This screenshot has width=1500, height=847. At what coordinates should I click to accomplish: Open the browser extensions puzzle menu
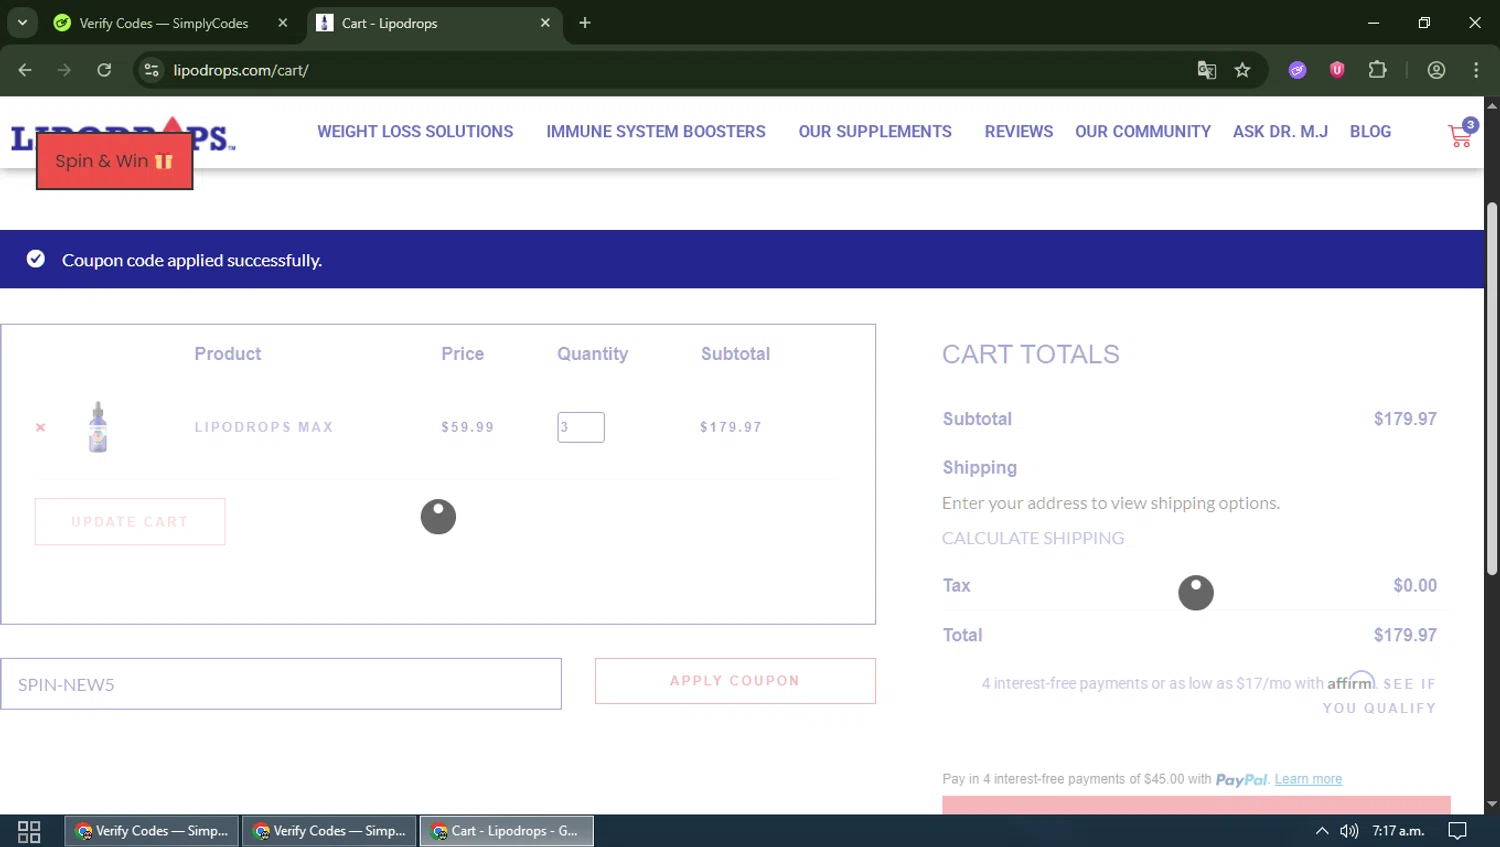1378,70
